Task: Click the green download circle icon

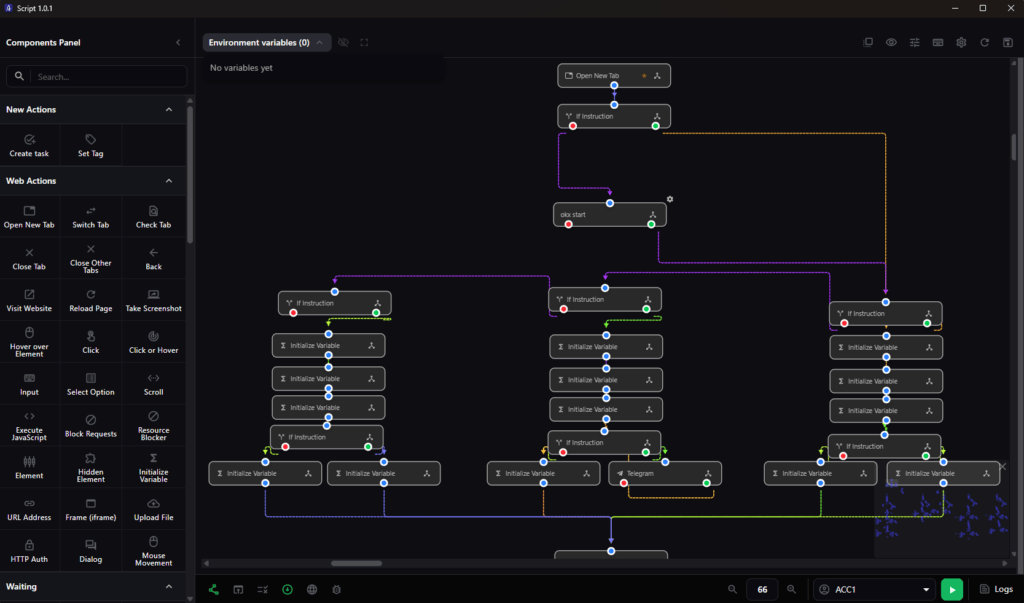Action: (287, 589)
